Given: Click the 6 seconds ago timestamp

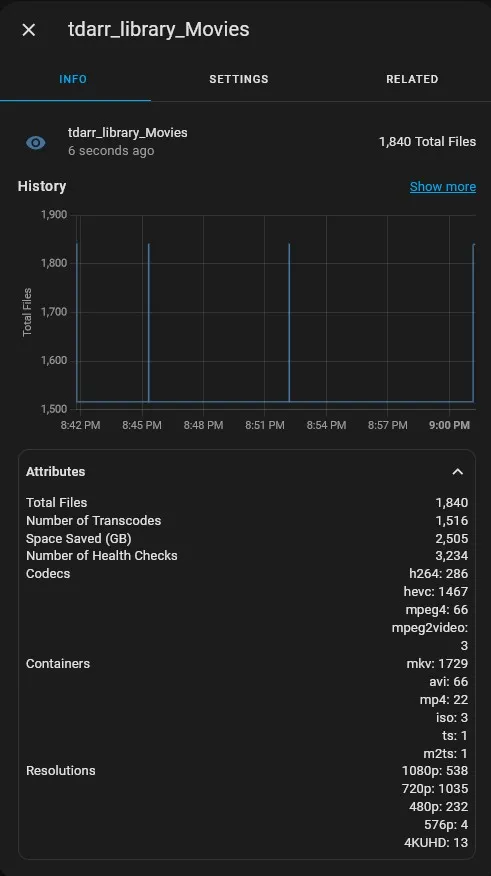Looking at the screenshot, I should 111,151.
